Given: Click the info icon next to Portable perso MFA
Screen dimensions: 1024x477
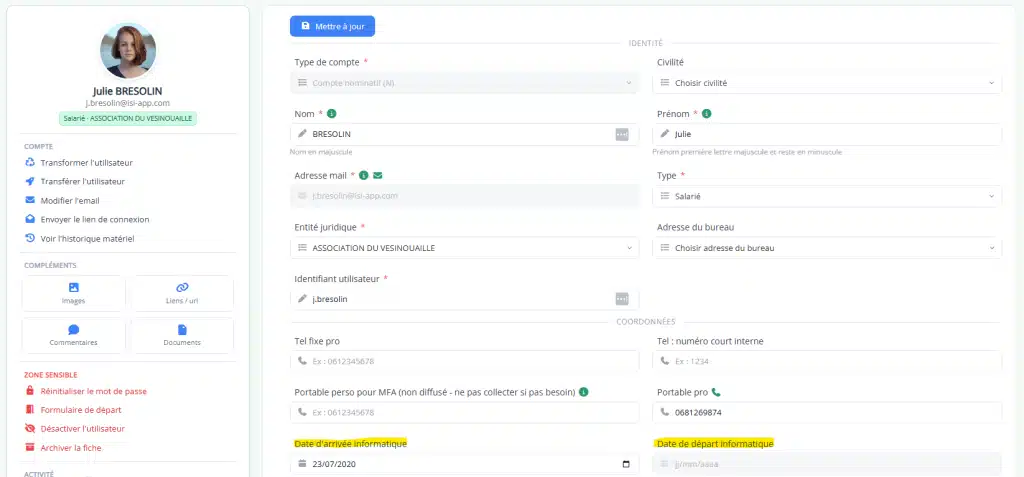Looking at the screenshot, I should (584, 392).
